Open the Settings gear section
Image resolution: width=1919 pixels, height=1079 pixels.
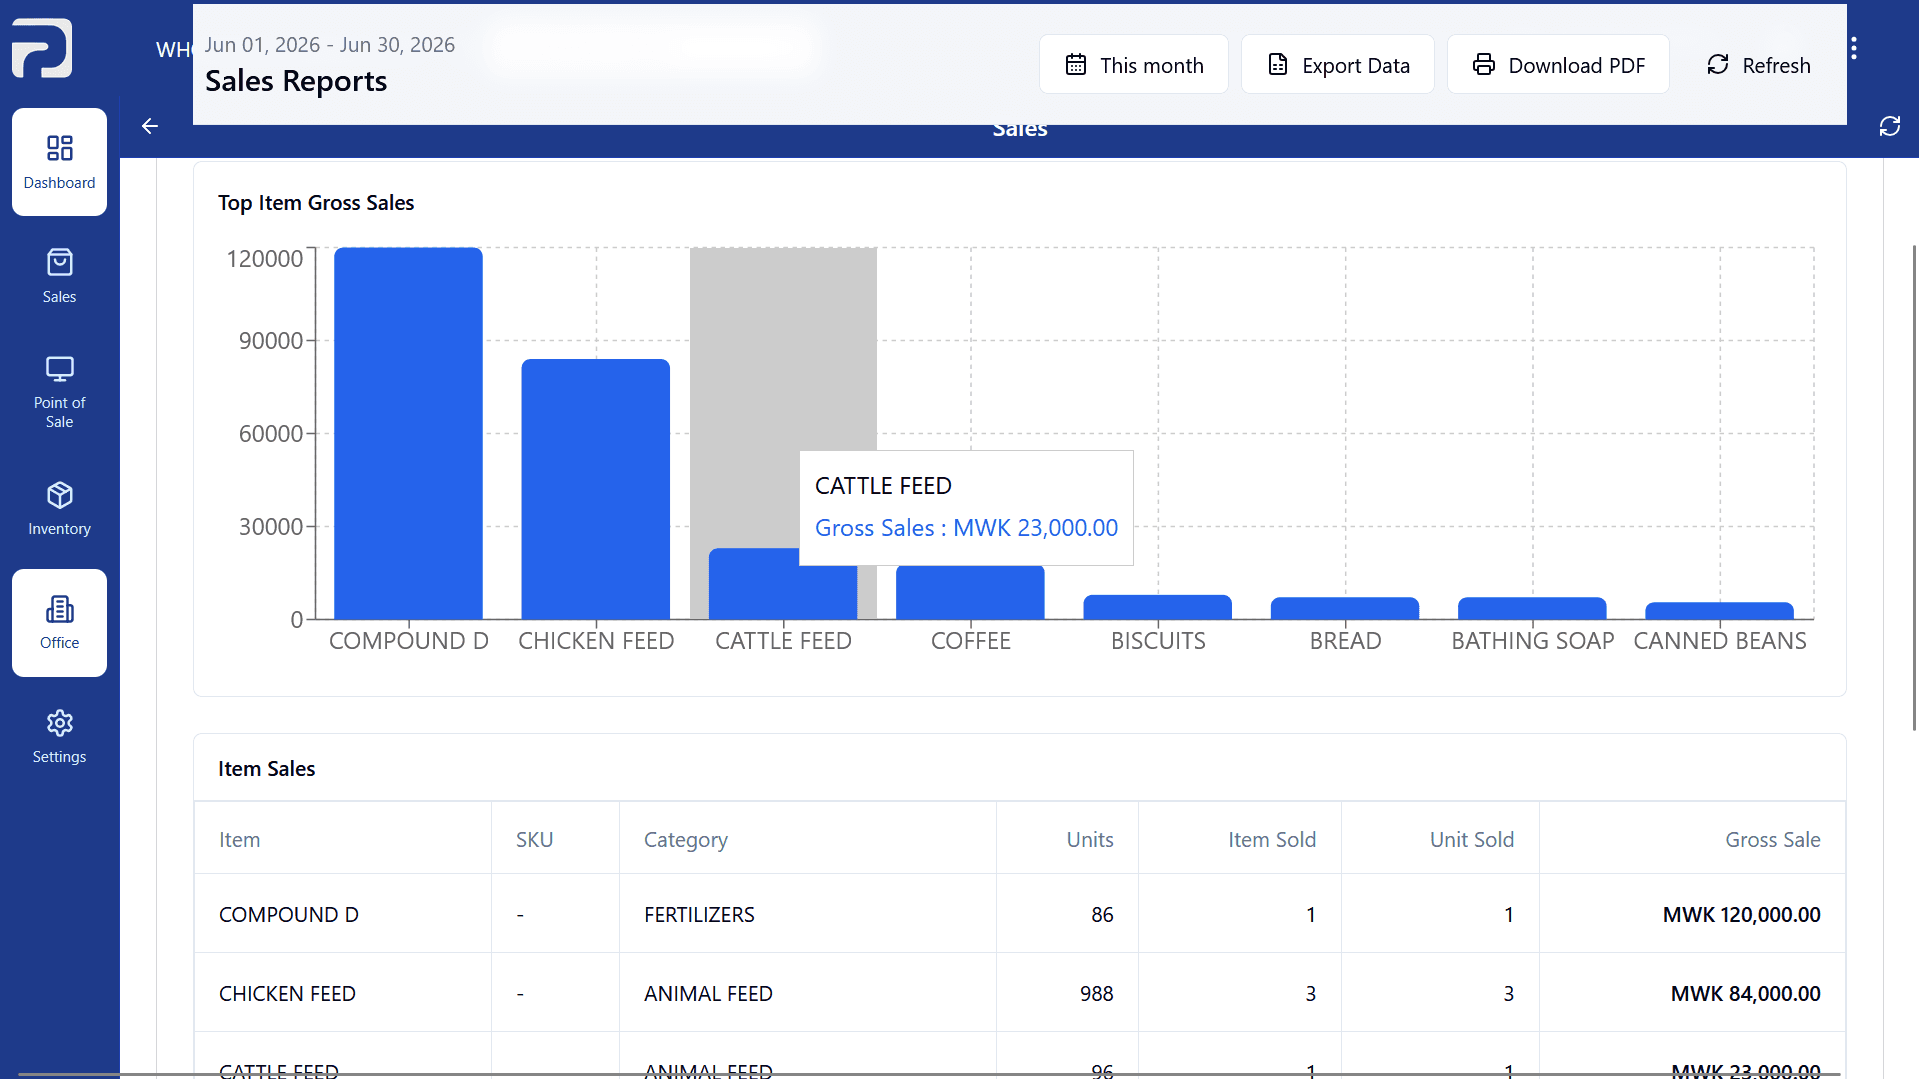(59, 737)
